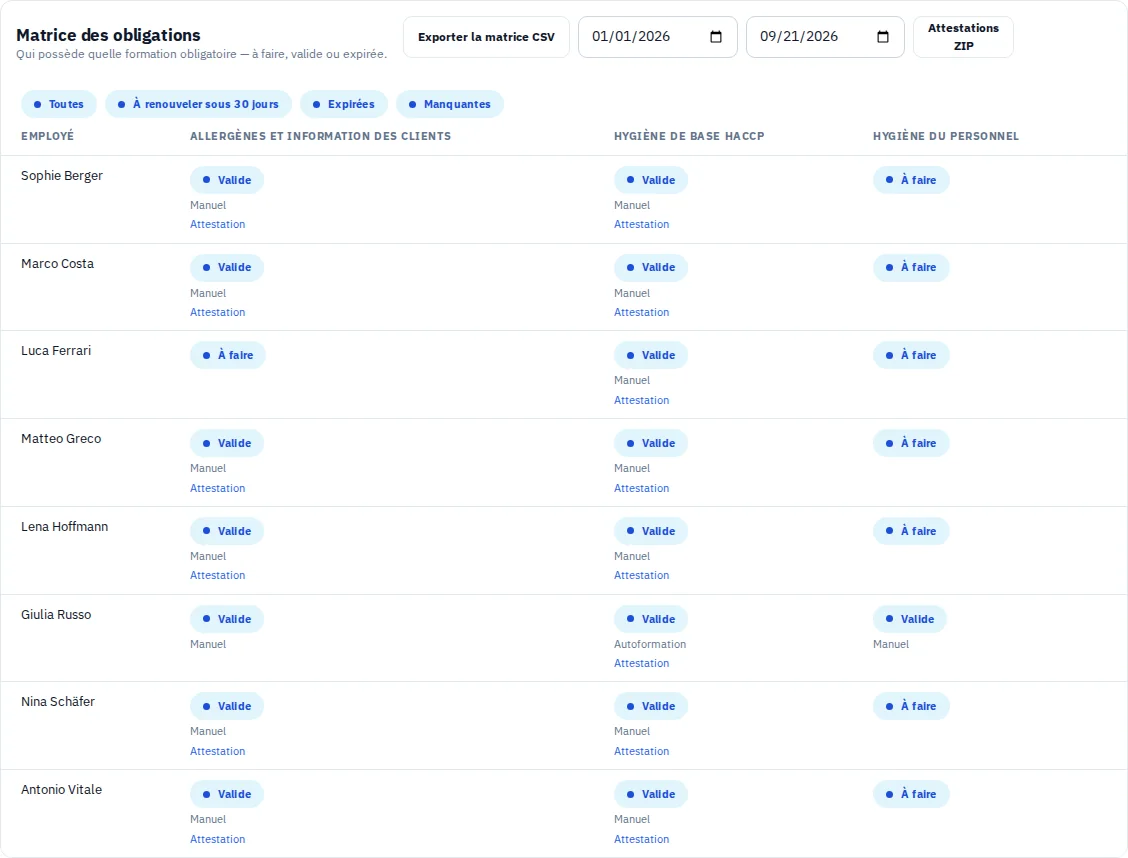Select the employee name Luca Ferrari
This screenshot has width=1128, height=858.
[x=56, y=351]
